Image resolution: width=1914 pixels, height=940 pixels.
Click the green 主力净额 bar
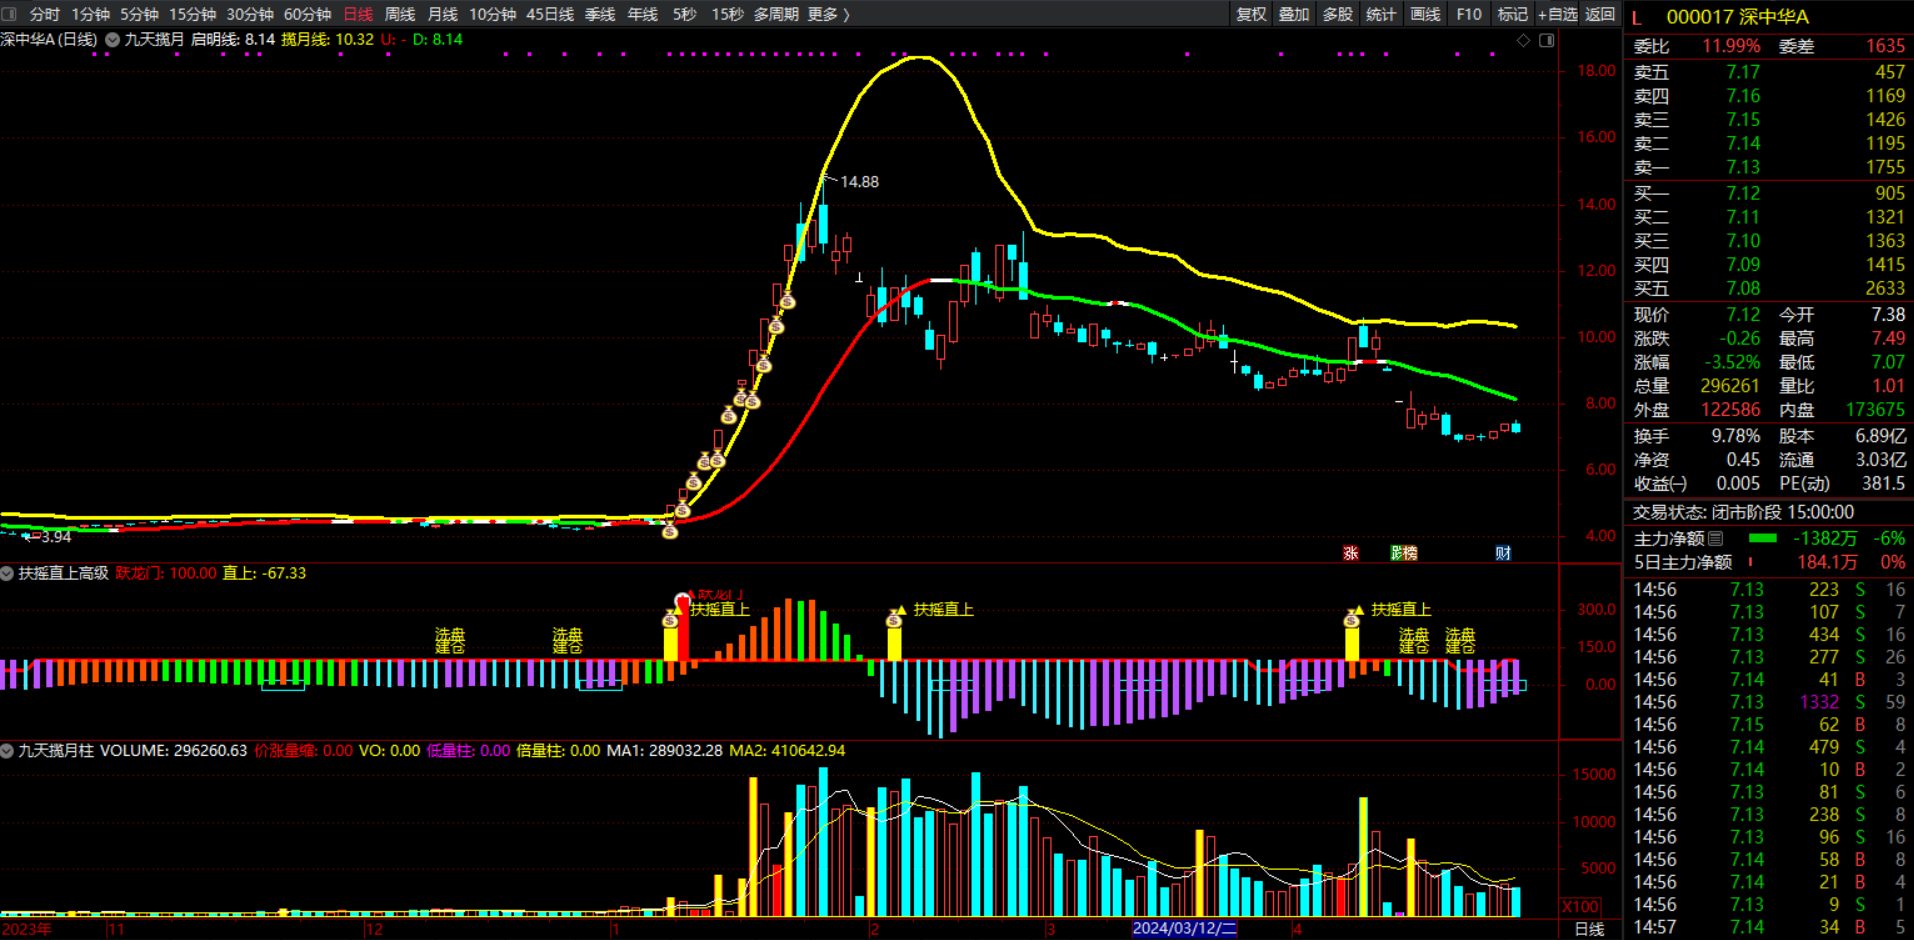click(1762, 538)
